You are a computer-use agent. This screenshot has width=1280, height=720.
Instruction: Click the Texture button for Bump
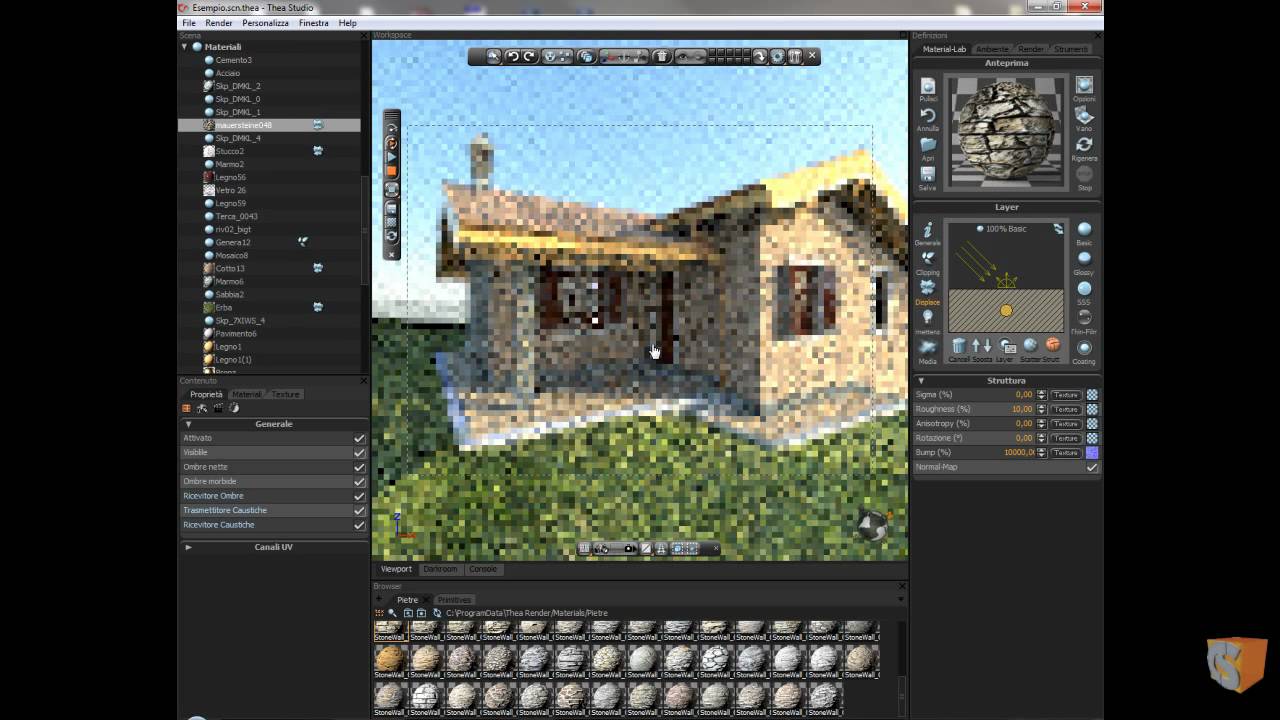[x=1066, y=453]
